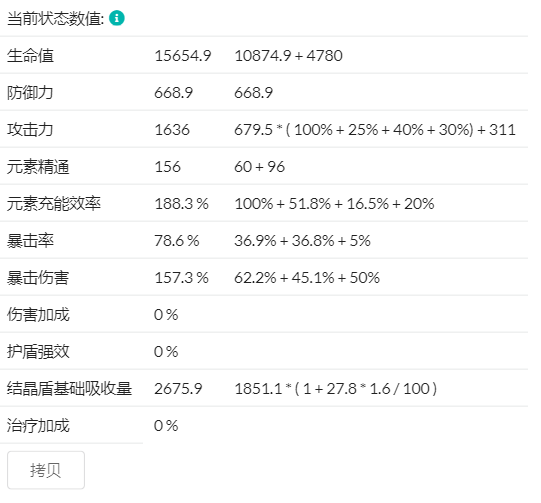The width and height of the screenshot is (541, 503).
Task: Select the 暴击率 value 78.6 %
Action: [x=177, y=241]
